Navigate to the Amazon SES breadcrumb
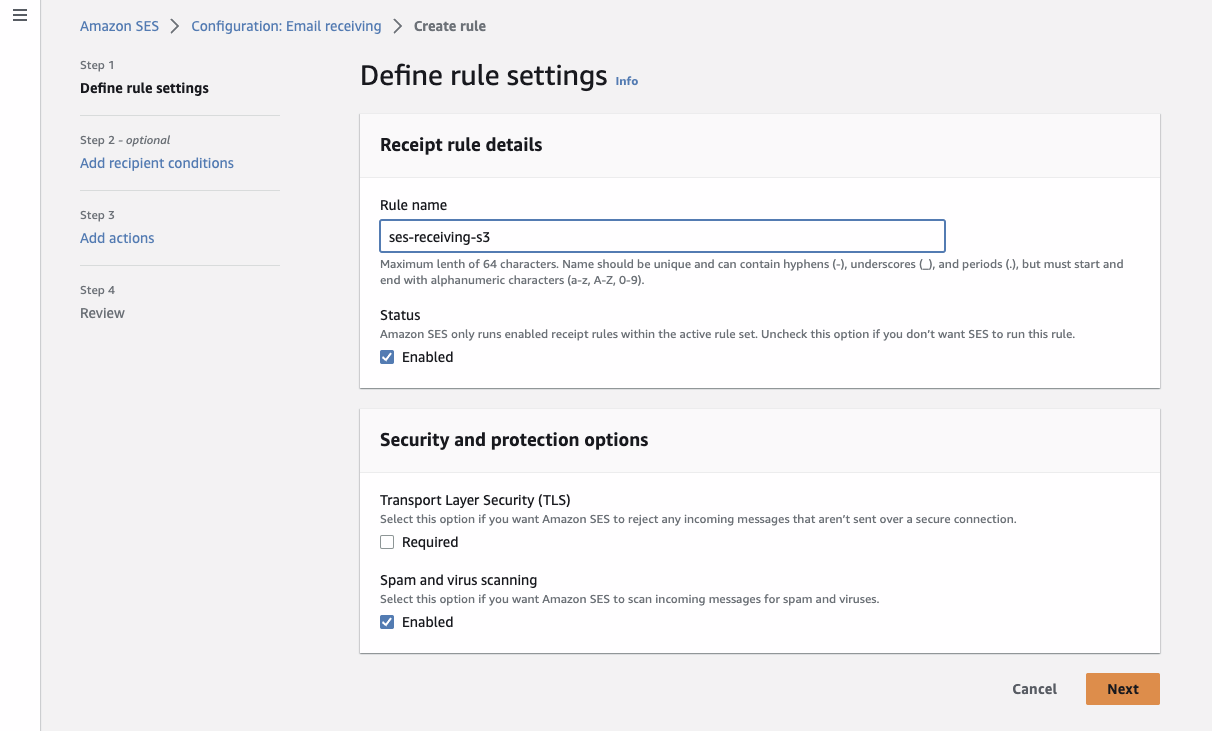Image resolution: width=1212 pixels, height=731 pixels. point(119,26)
